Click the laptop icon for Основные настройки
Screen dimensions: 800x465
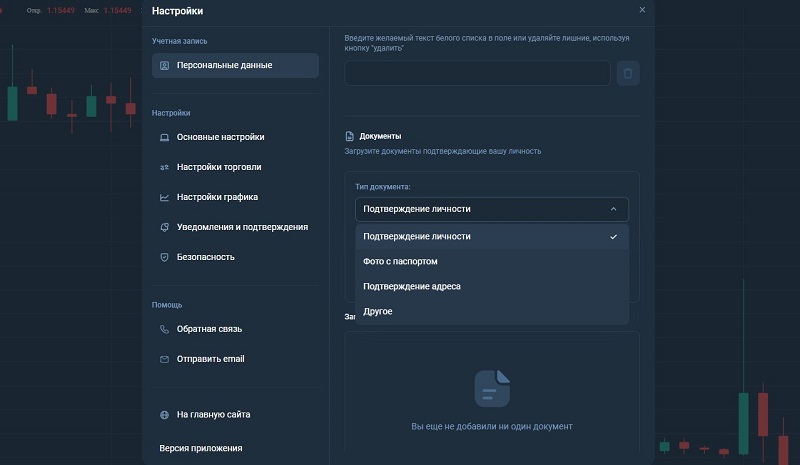coord(164,137)
